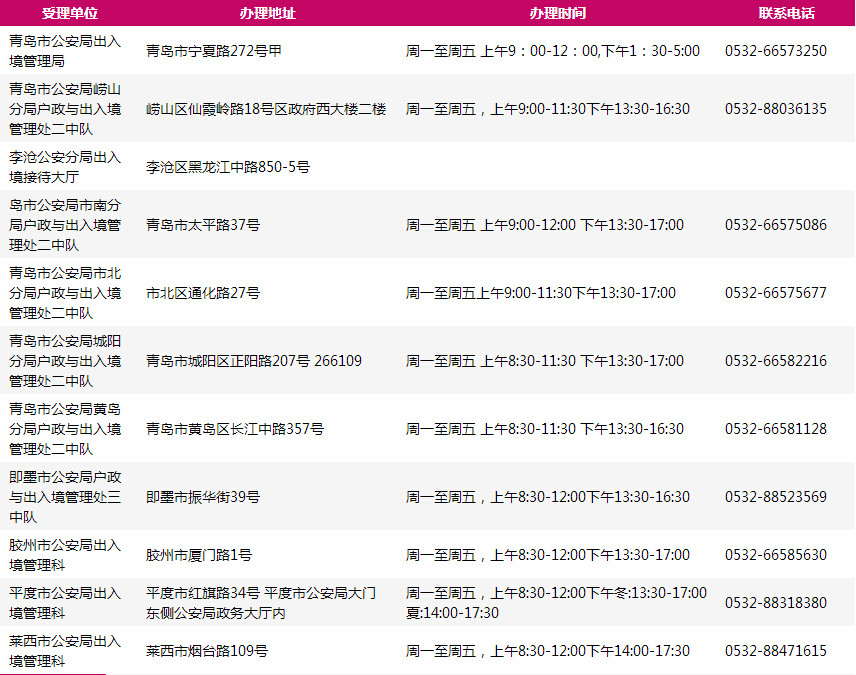This screenshot has height=675, width=856.
Task: Select 岛市公安局市南分局 unit cell
Action: click(65, 224)
